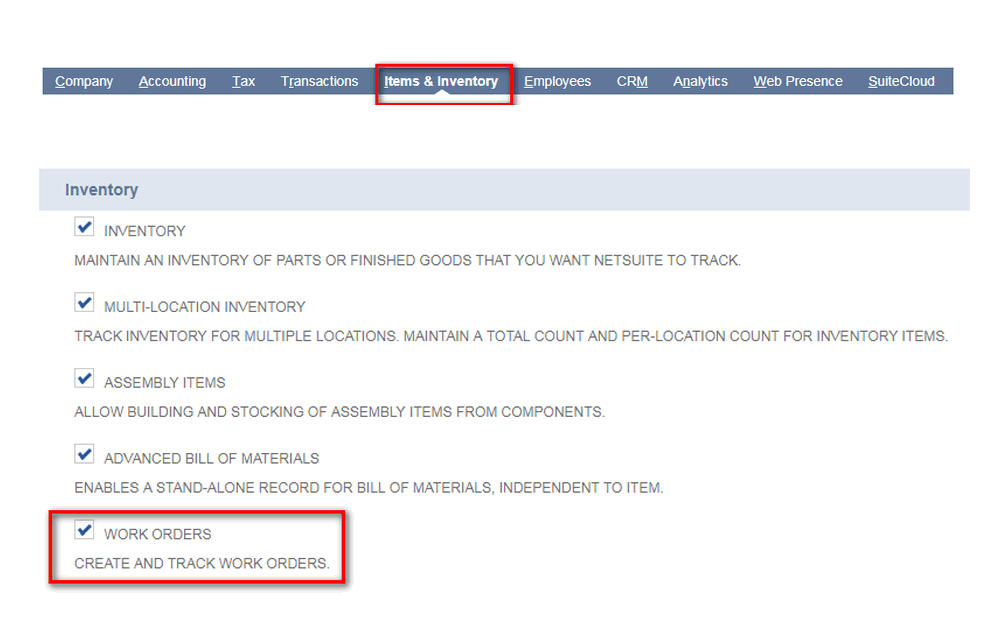This screenshot has height=624, width=1000.
Task: Go to the Tax tab
Action: coord(243,81)
